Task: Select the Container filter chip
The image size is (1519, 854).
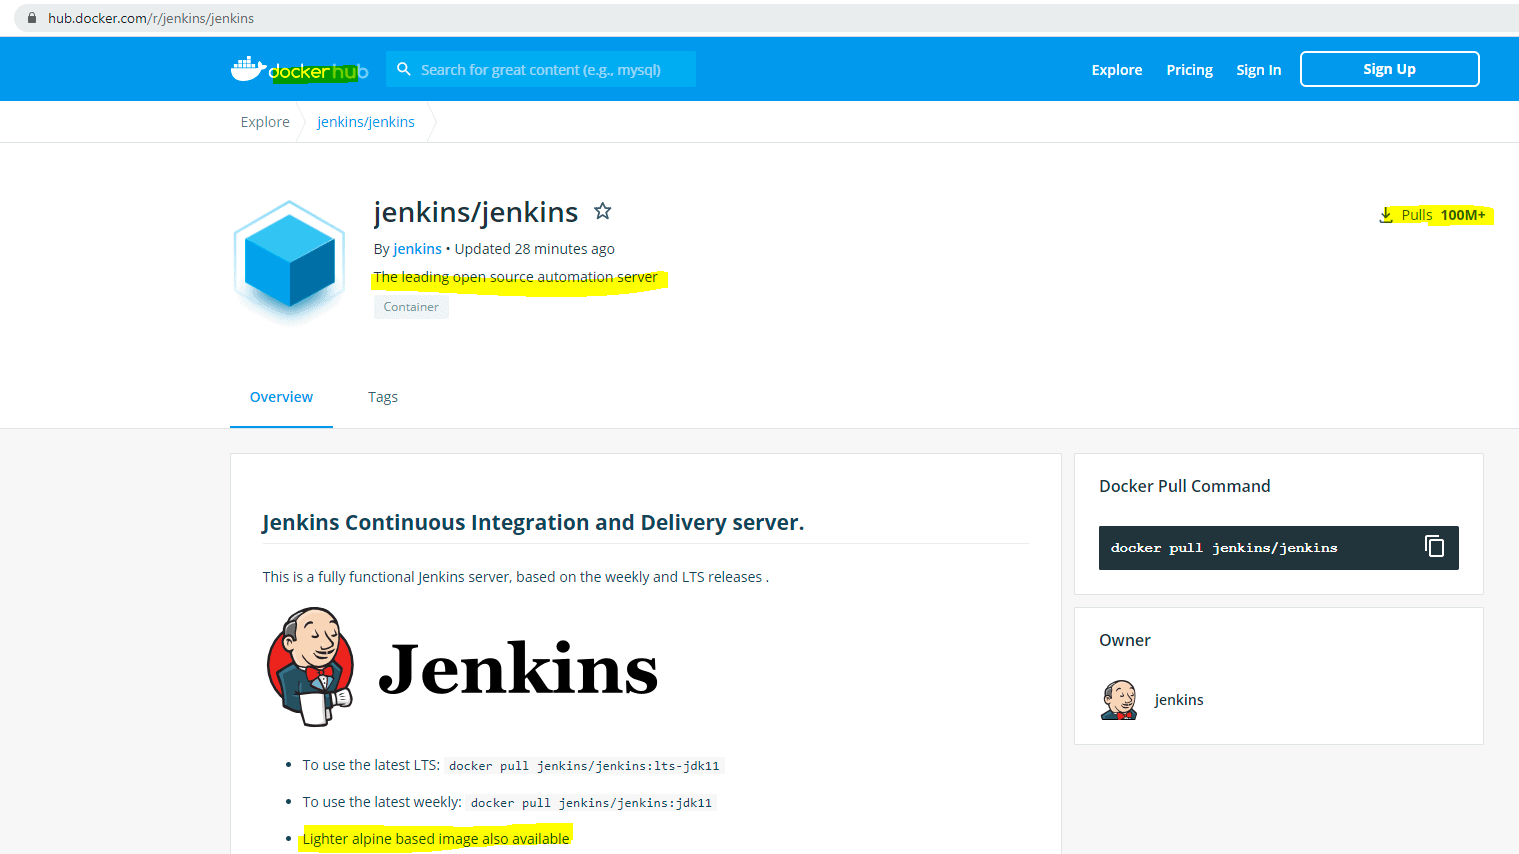Action: point(410,306)
